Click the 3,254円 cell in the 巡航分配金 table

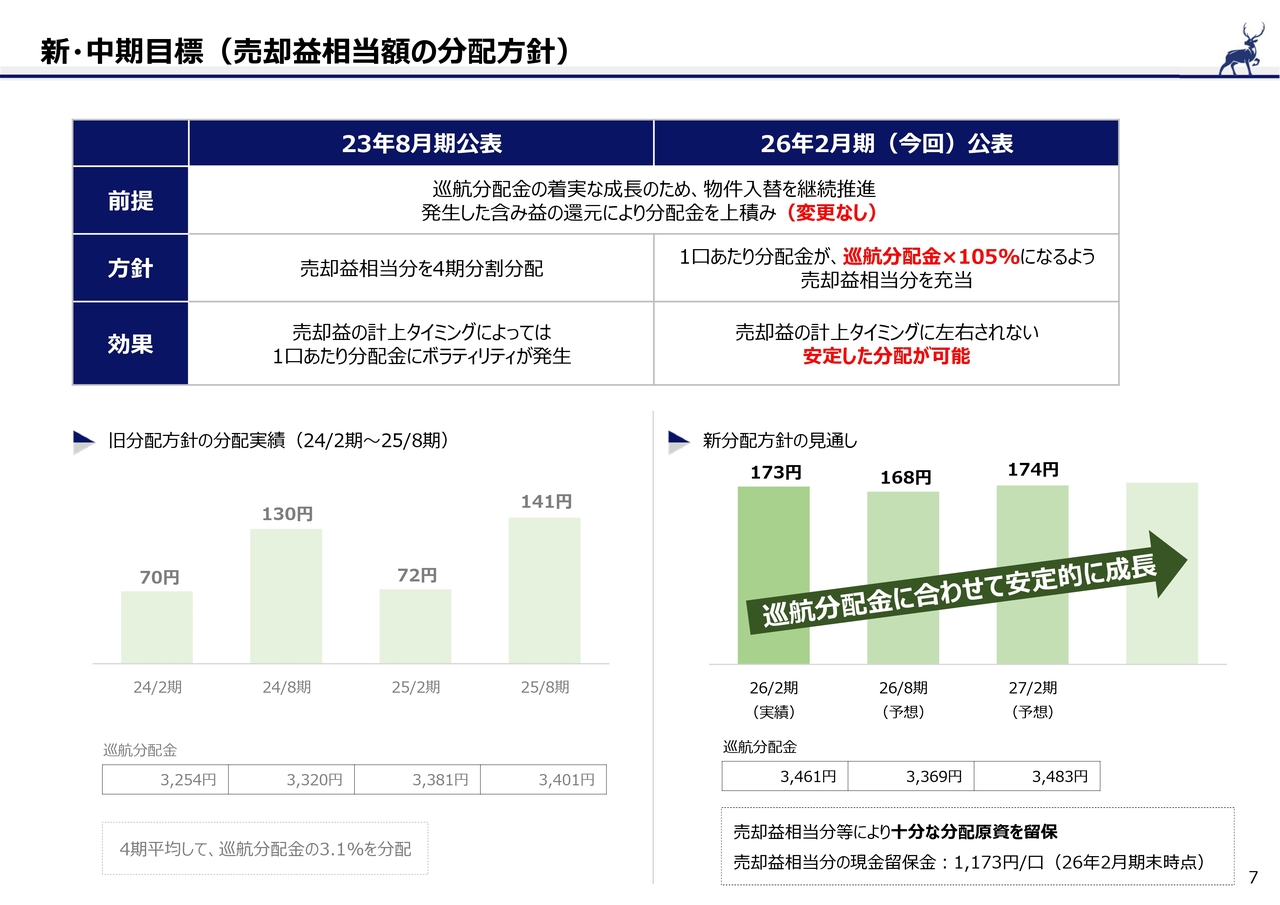(165, 780)
